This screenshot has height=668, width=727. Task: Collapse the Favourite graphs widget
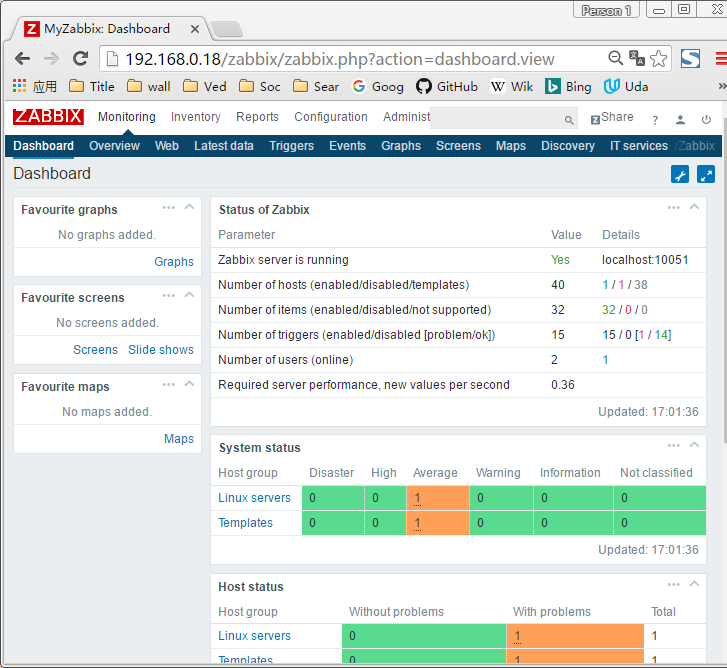click(x=189, y=207)
